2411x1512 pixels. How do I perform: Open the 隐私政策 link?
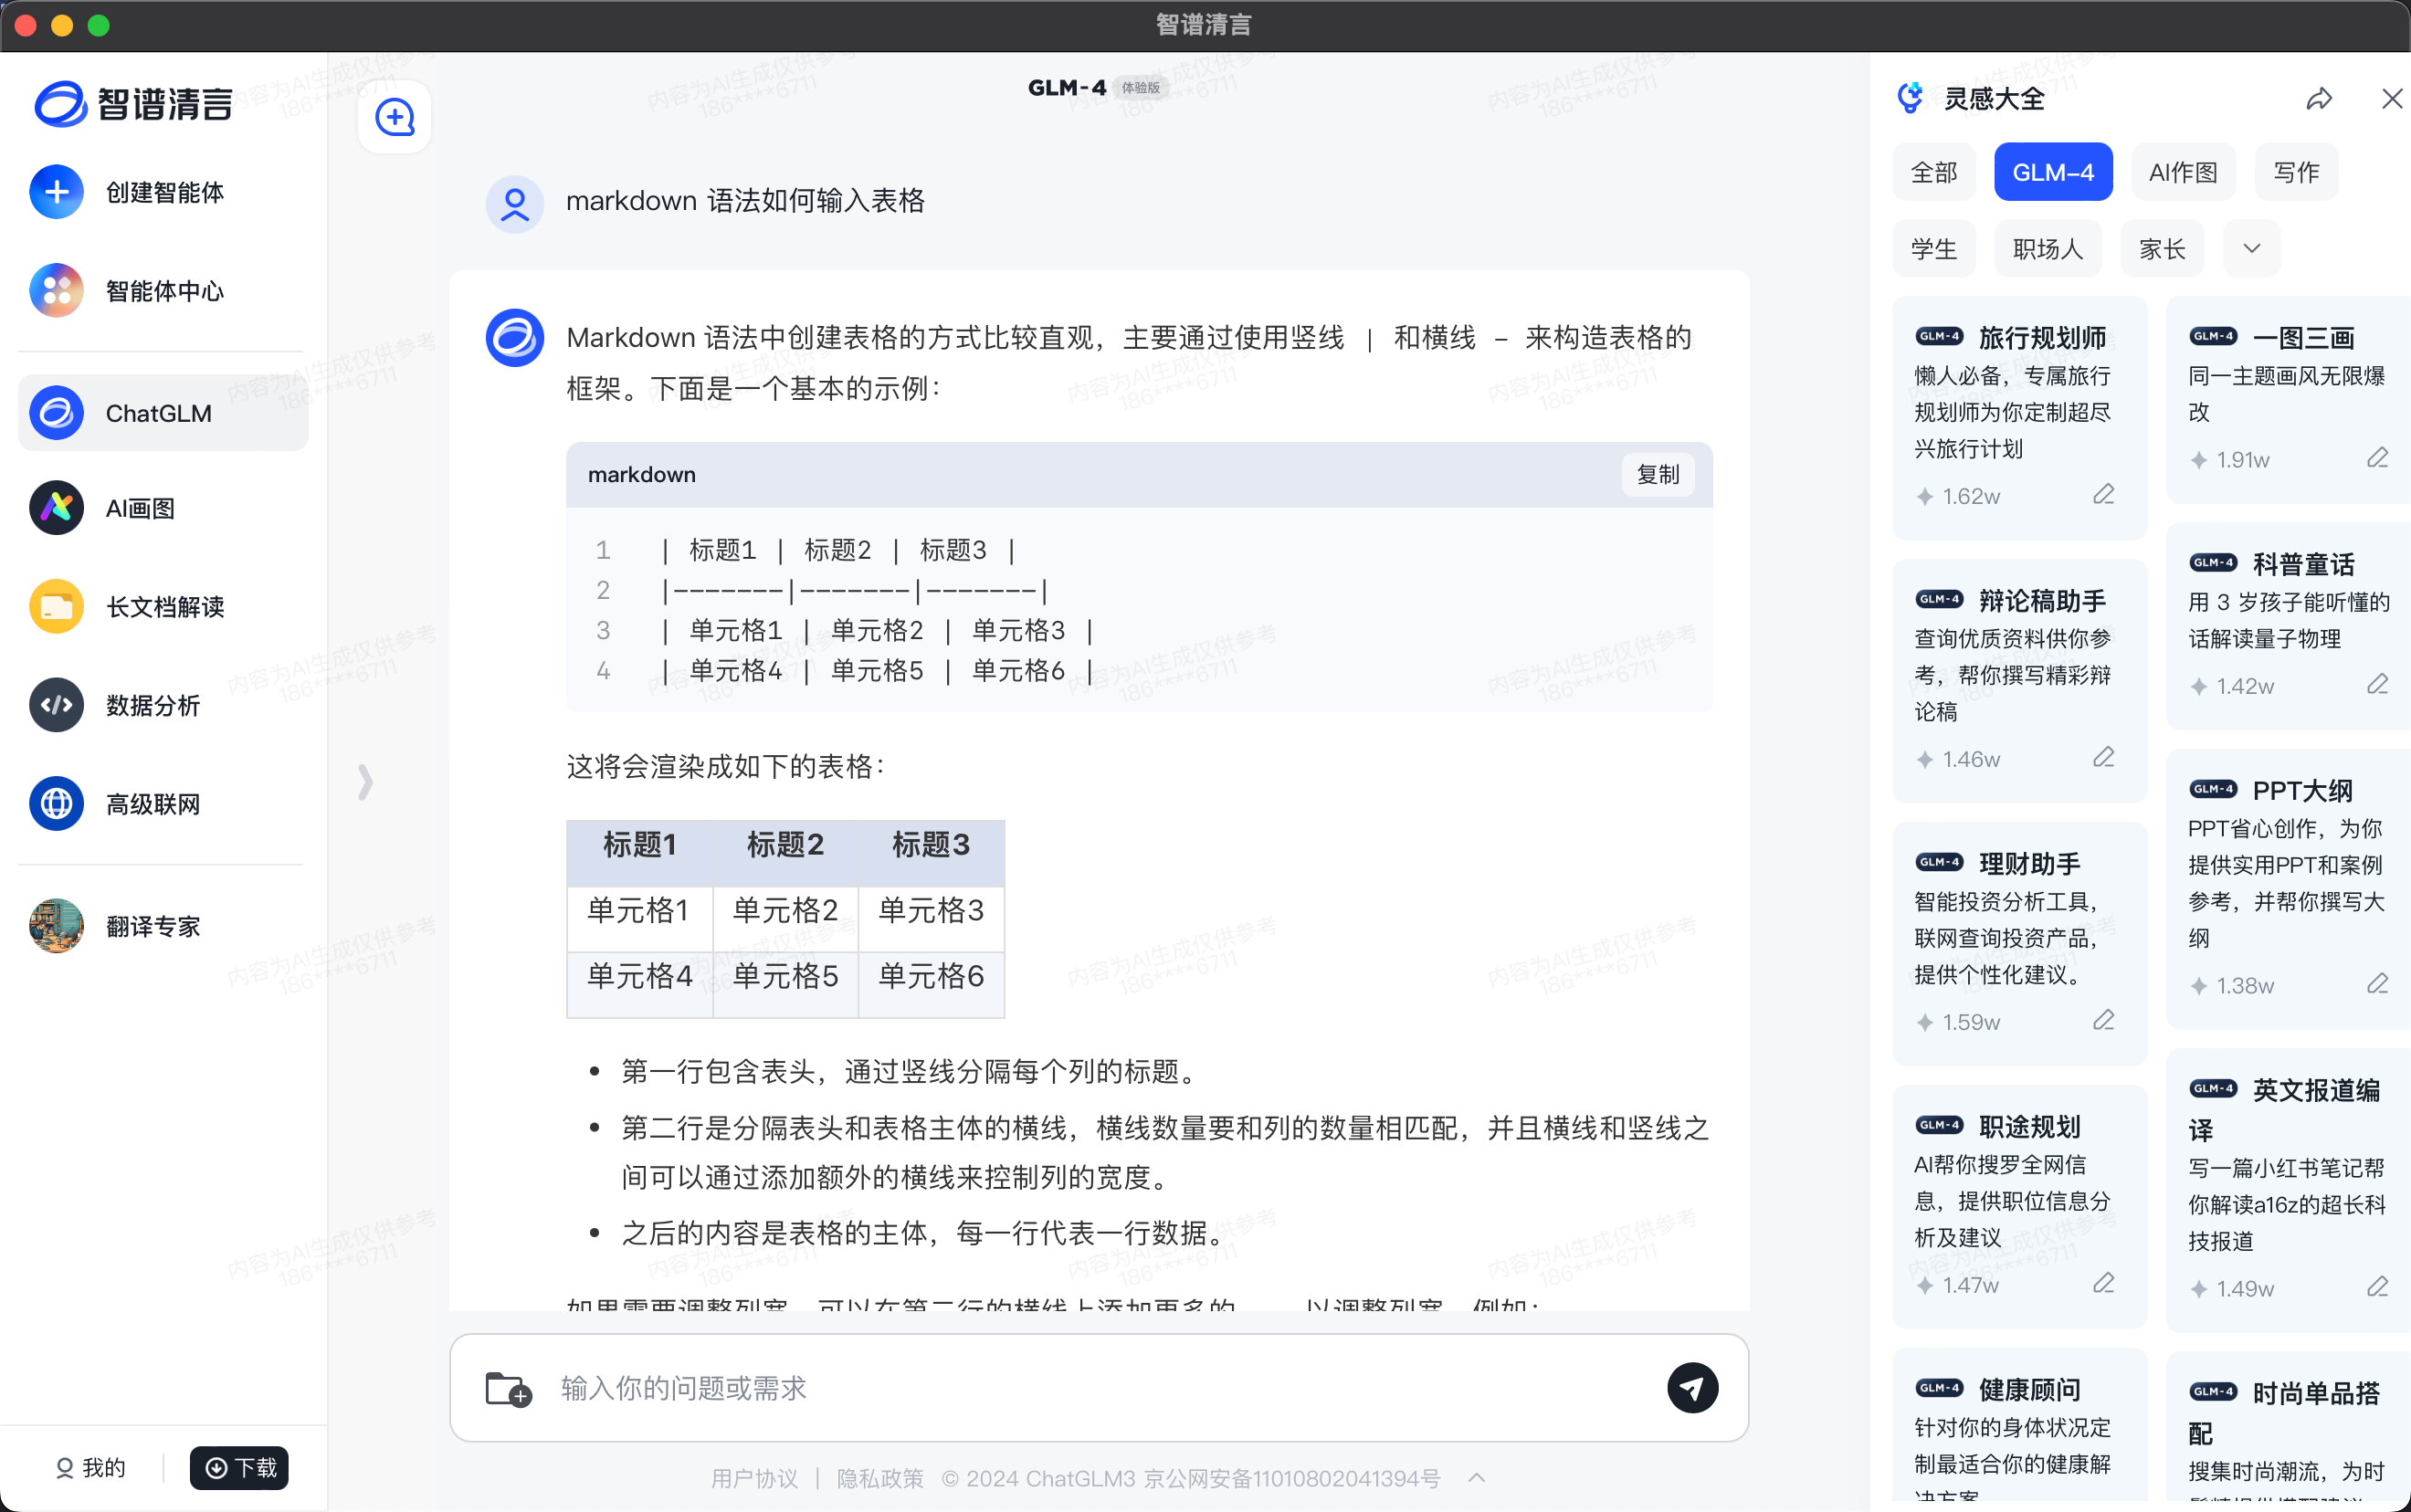[x=878, y=1478]
